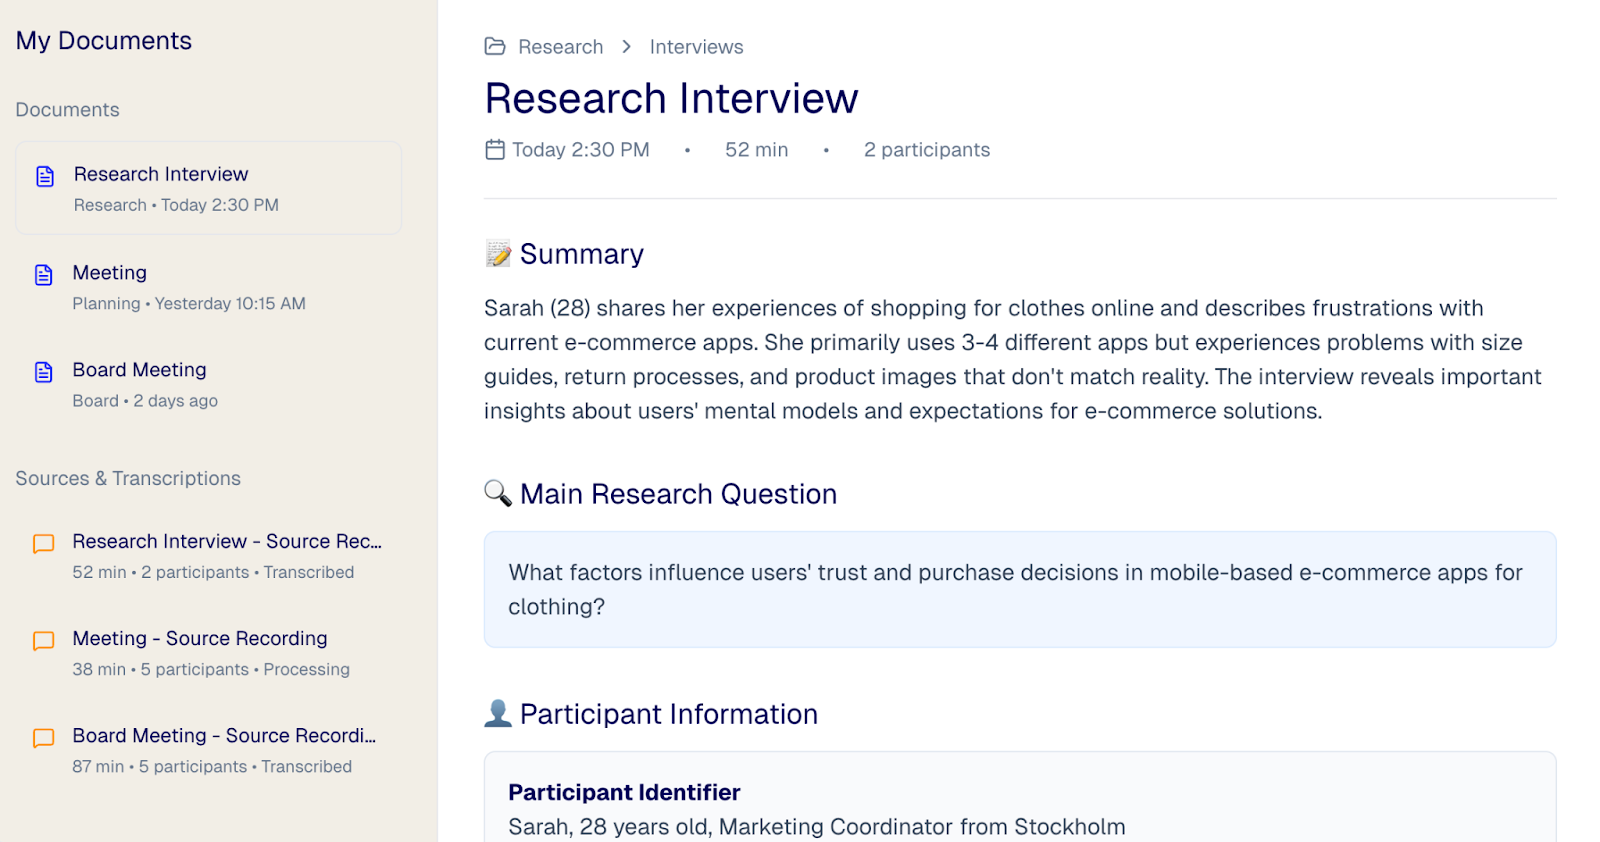Click the My Documents sidebar title
Viewport: 1600px width, 842px height.
click(104, 41)
